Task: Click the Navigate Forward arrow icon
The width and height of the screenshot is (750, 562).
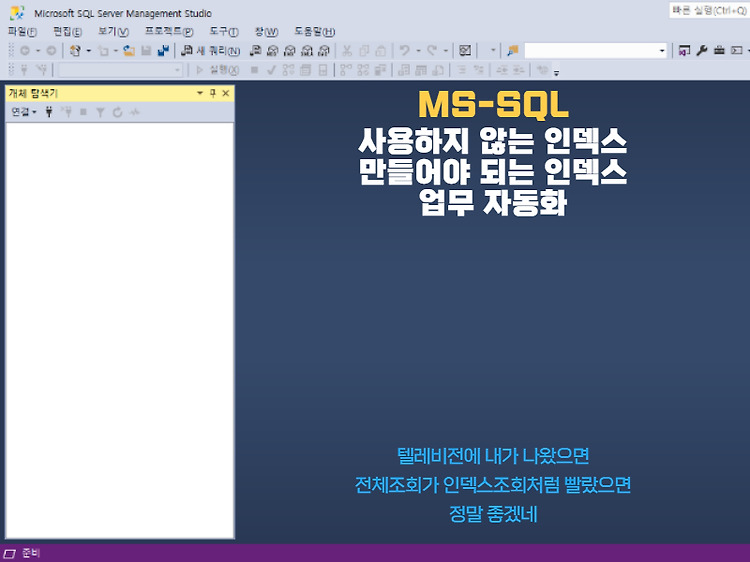Action: point(51,50)
